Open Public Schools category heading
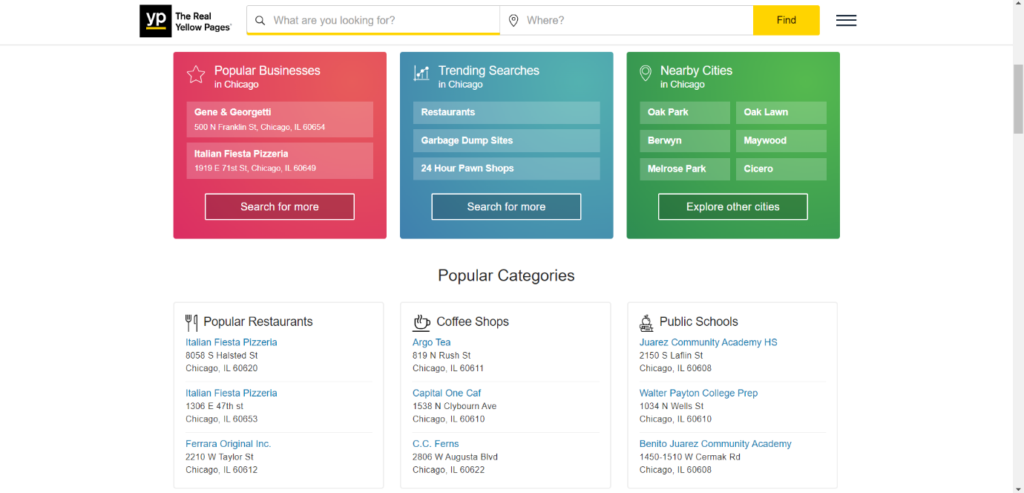Screen dimensions: 1024x493 699,322
